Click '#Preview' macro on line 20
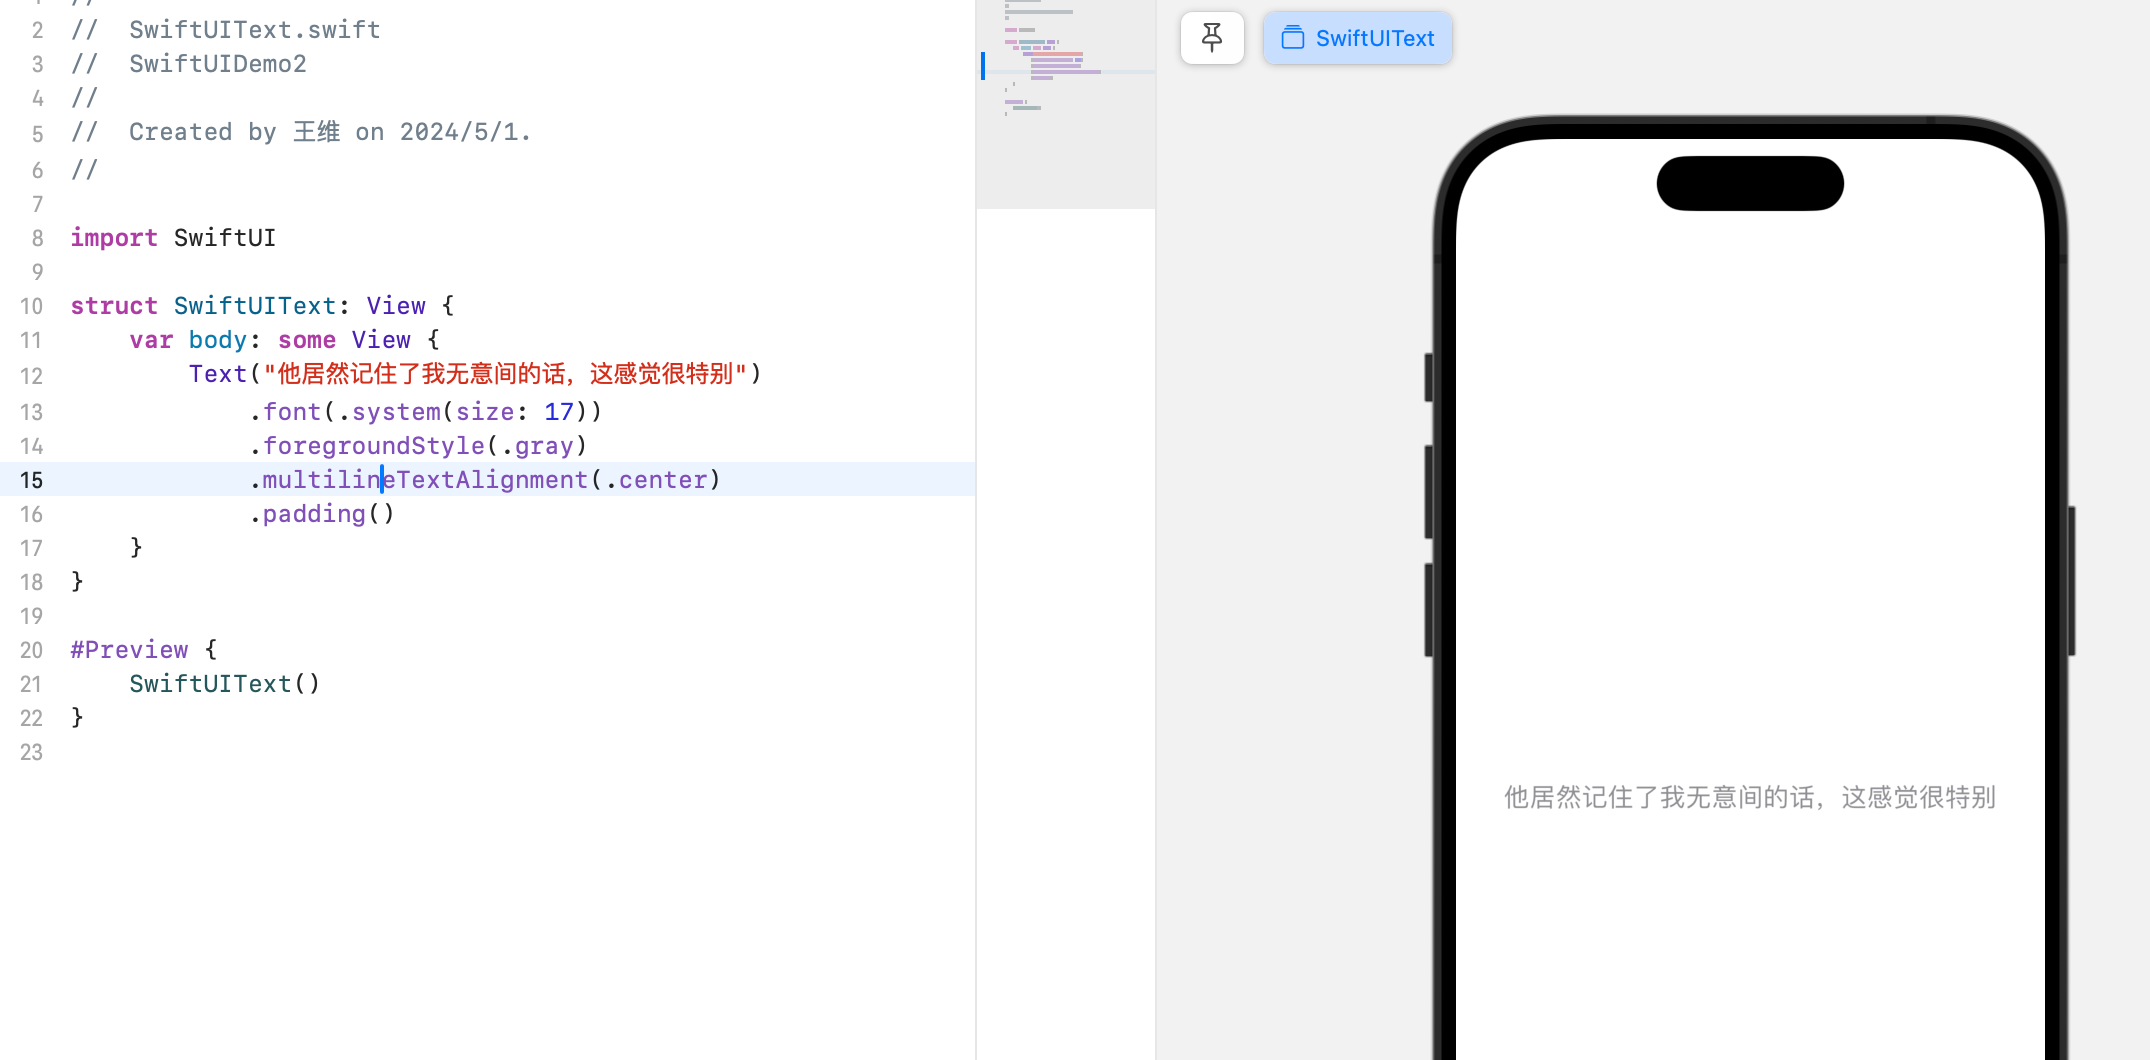 point(129,650)
